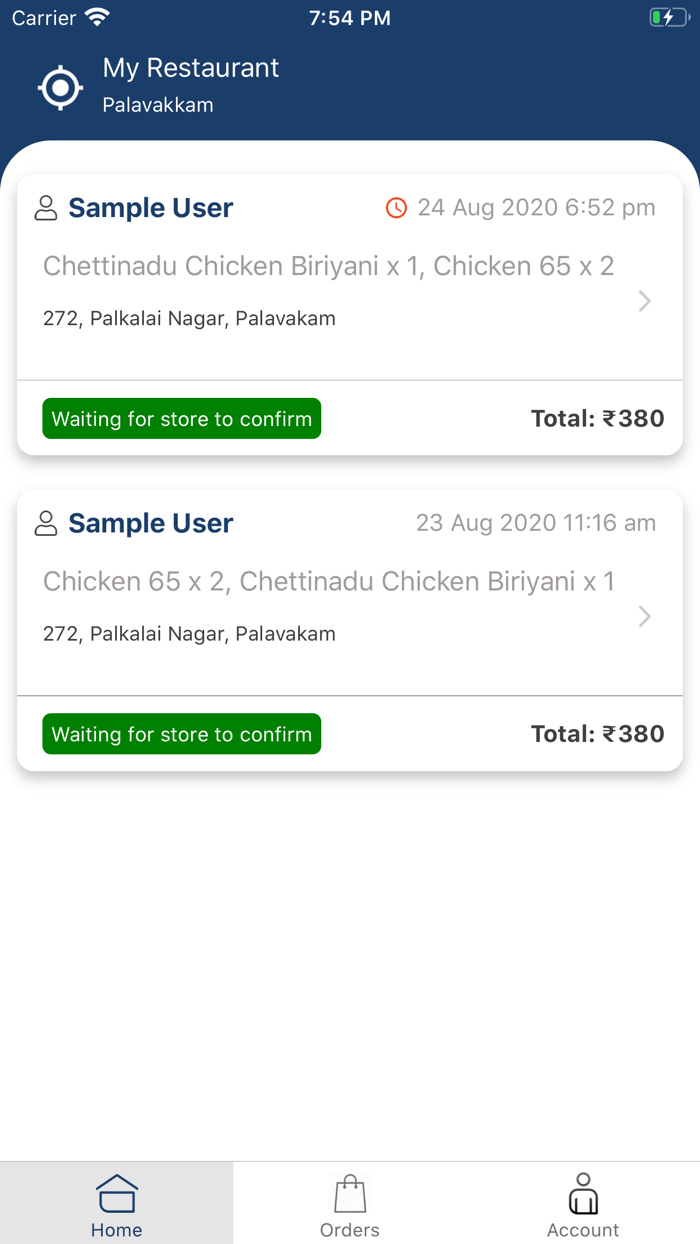Select Palavakkam location subtitle

point(158,105)
